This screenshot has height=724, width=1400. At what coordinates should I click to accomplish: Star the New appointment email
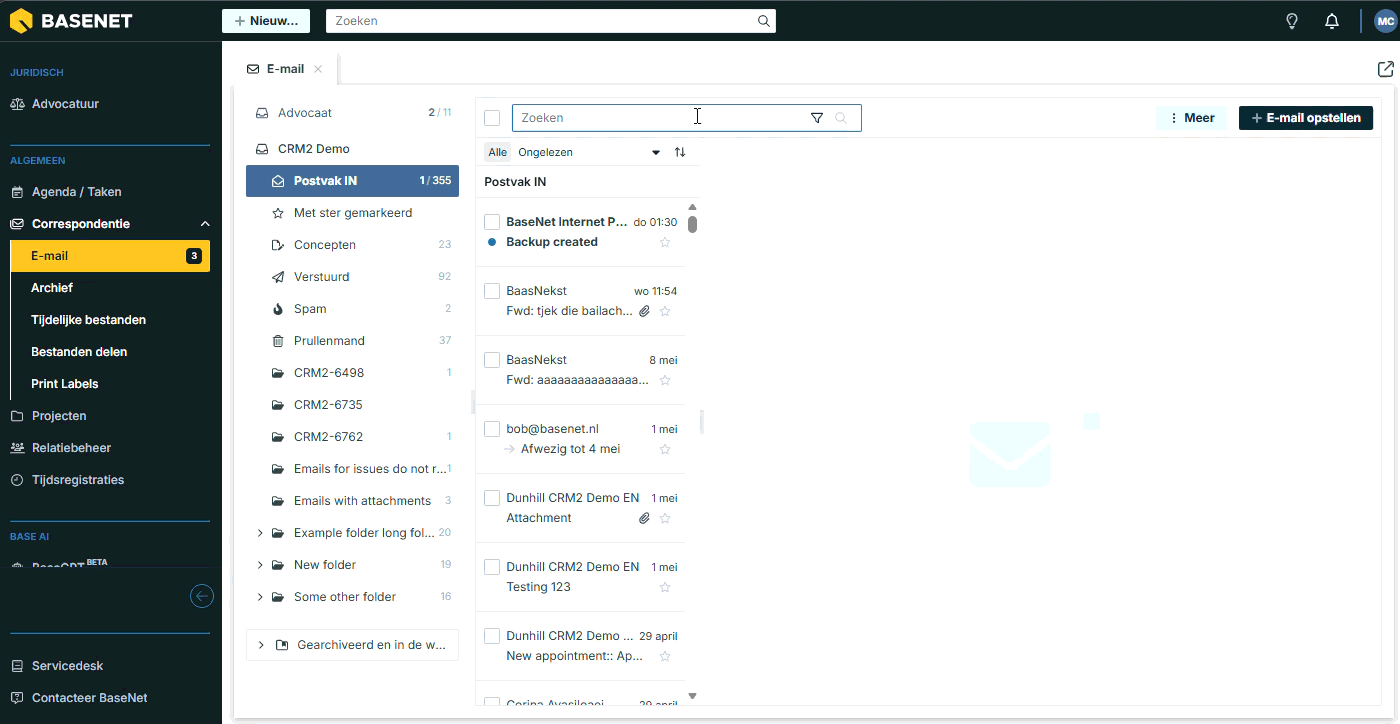(x=665, y=656)
